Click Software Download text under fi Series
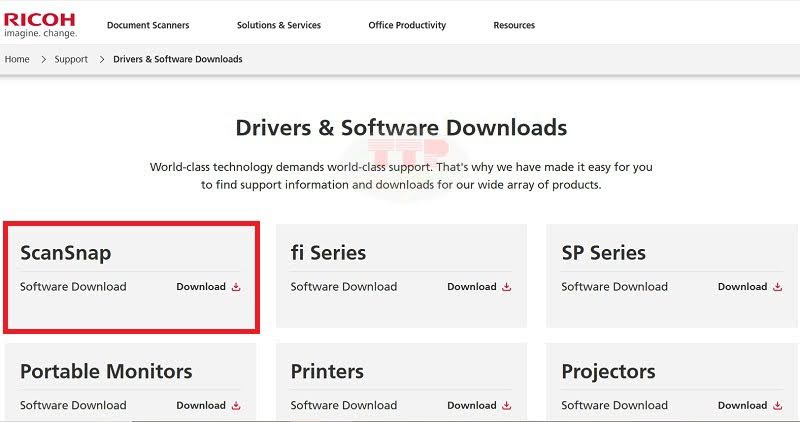Screen dimensions: 800x422 [343, 287]
